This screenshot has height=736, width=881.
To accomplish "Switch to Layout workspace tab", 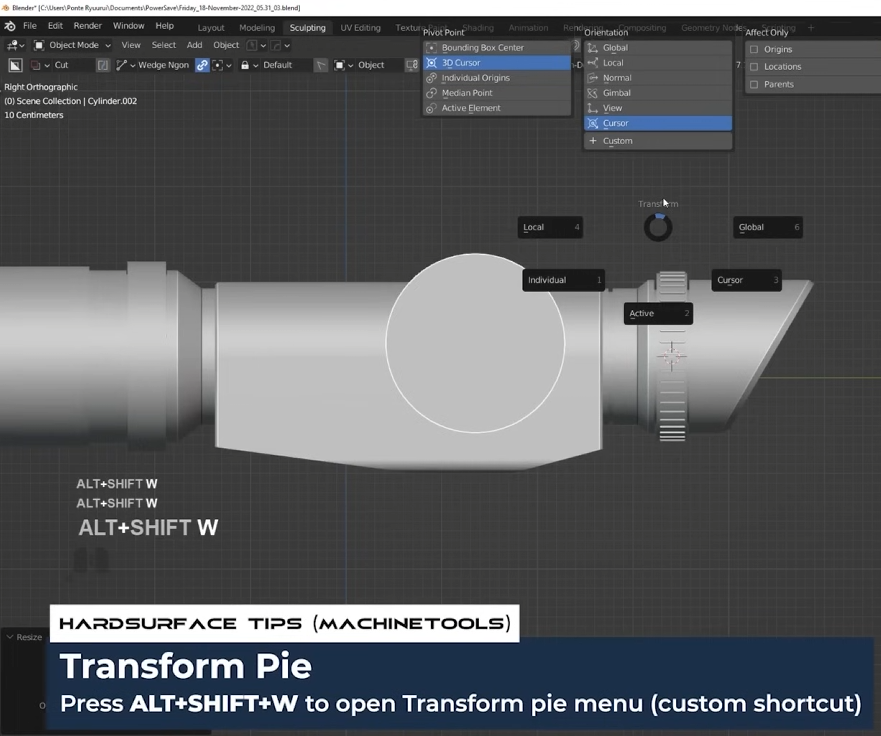I will click(x=211, y=28).
